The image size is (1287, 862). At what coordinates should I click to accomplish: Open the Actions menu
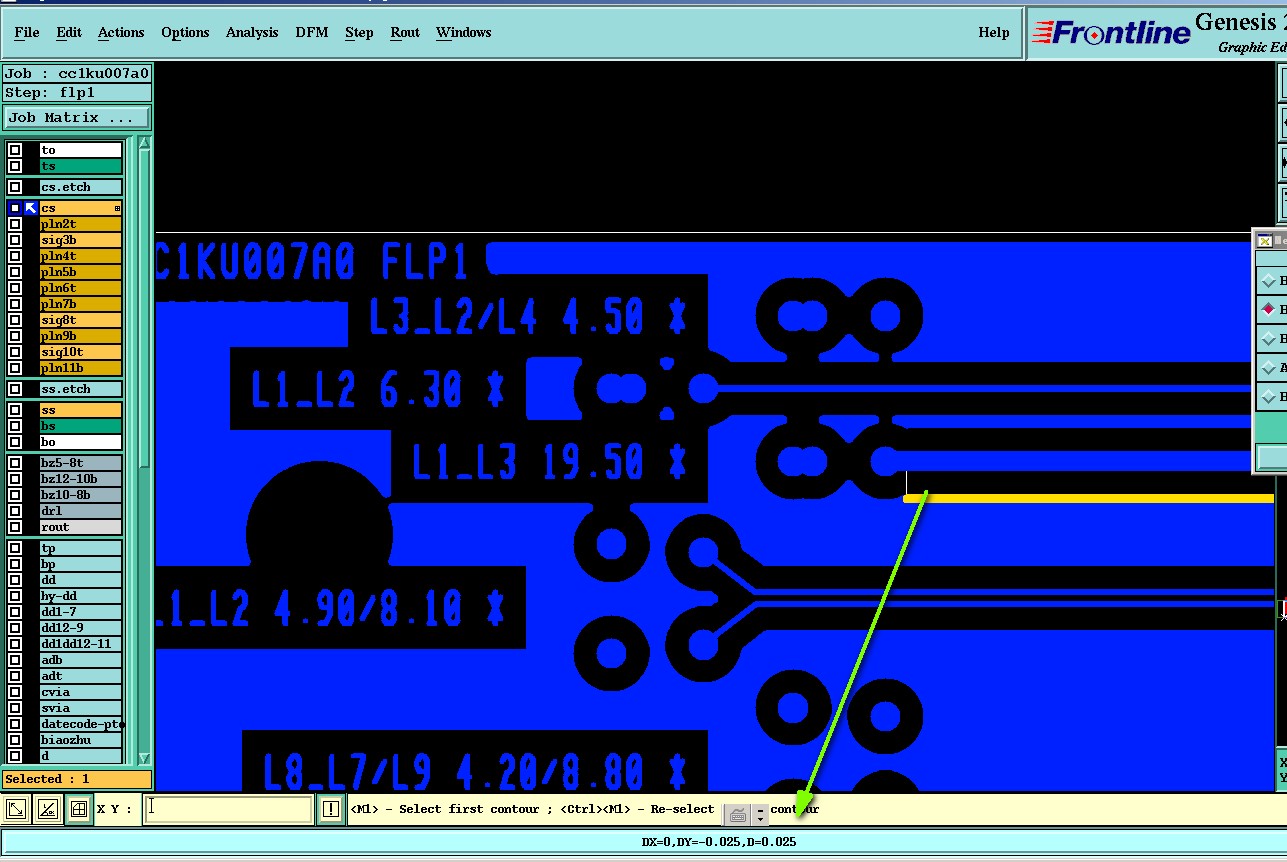[121, 32]
